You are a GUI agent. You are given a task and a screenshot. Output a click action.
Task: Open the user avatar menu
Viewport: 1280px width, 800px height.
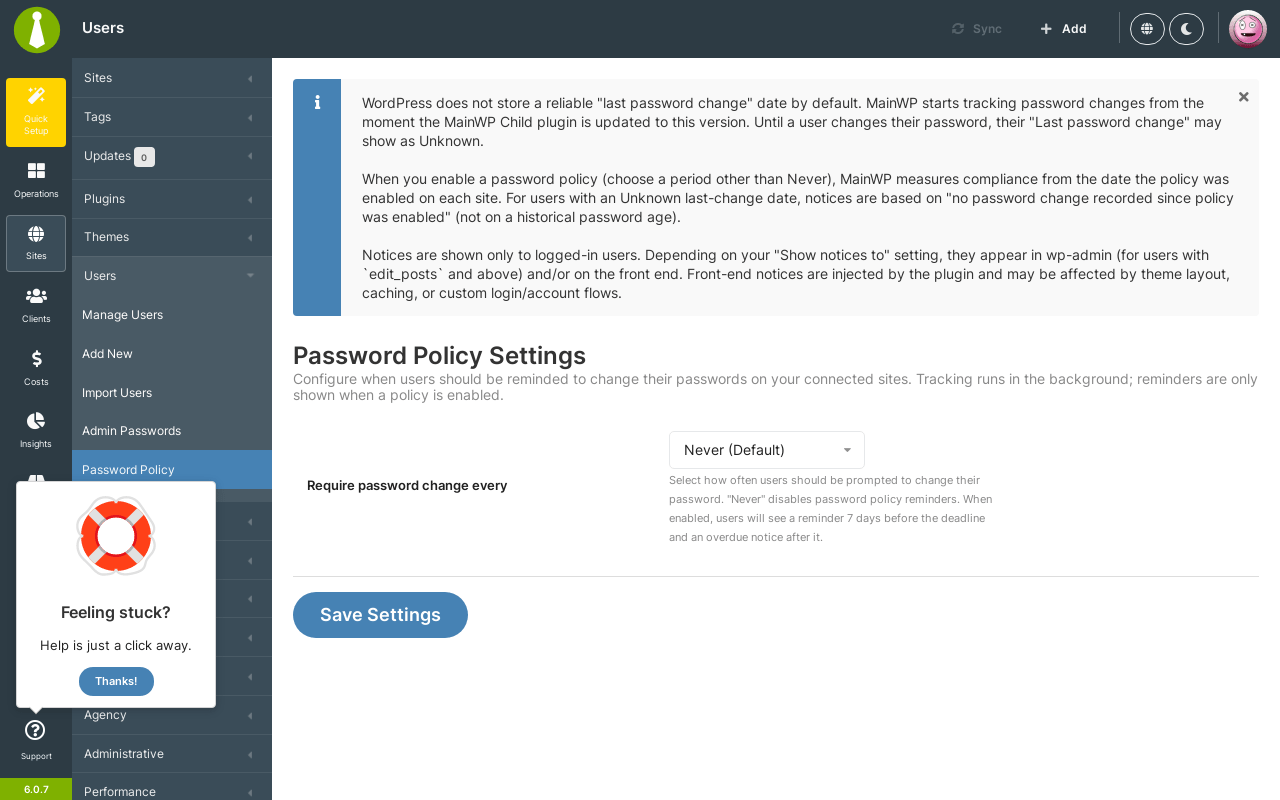tap(1248, 29)
